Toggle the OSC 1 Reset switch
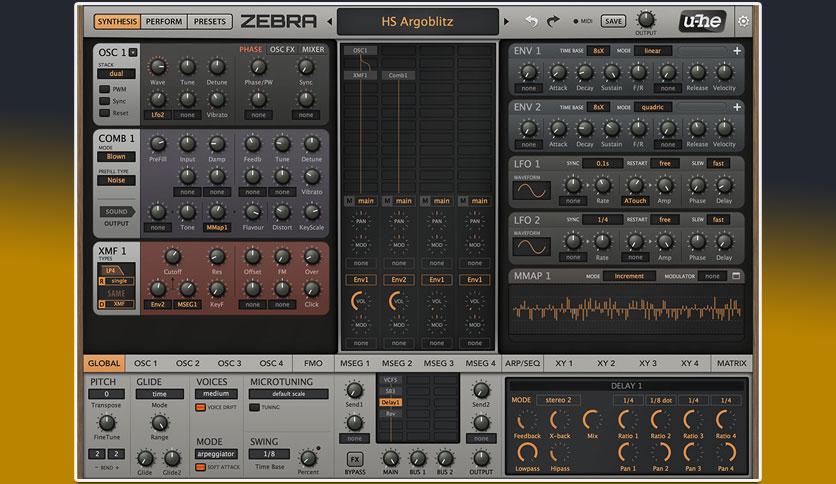 pos(104,112)
